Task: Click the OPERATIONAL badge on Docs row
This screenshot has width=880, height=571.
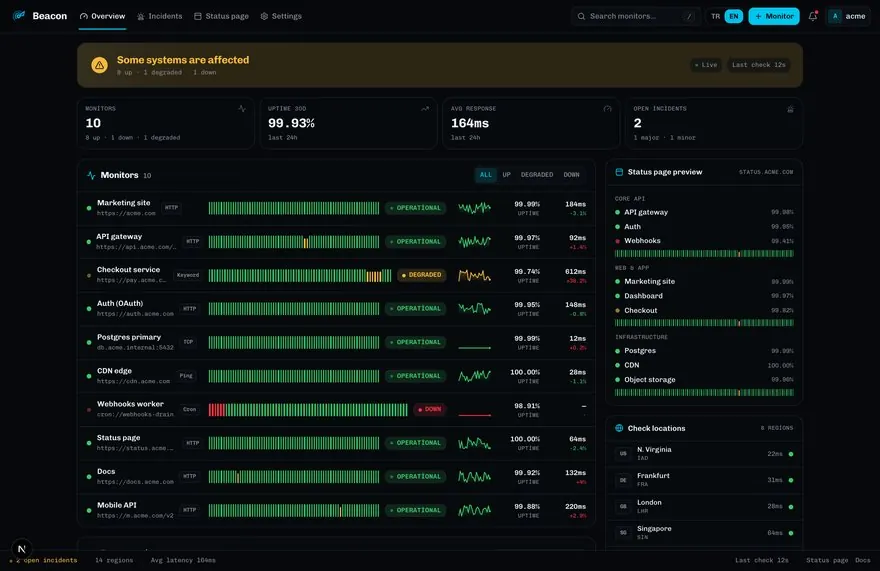Action: pos(416,477)
